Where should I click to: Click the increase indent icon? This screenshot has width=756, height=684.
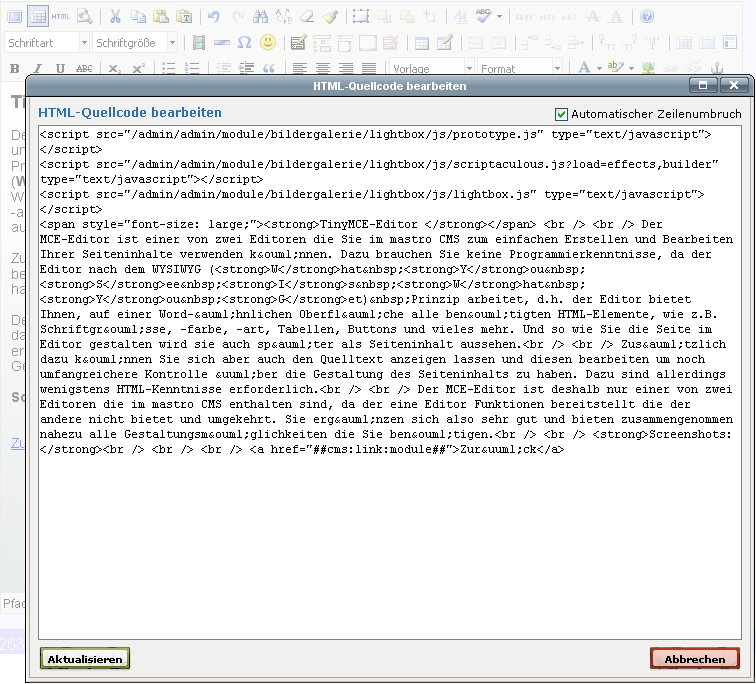click(246, 68)
